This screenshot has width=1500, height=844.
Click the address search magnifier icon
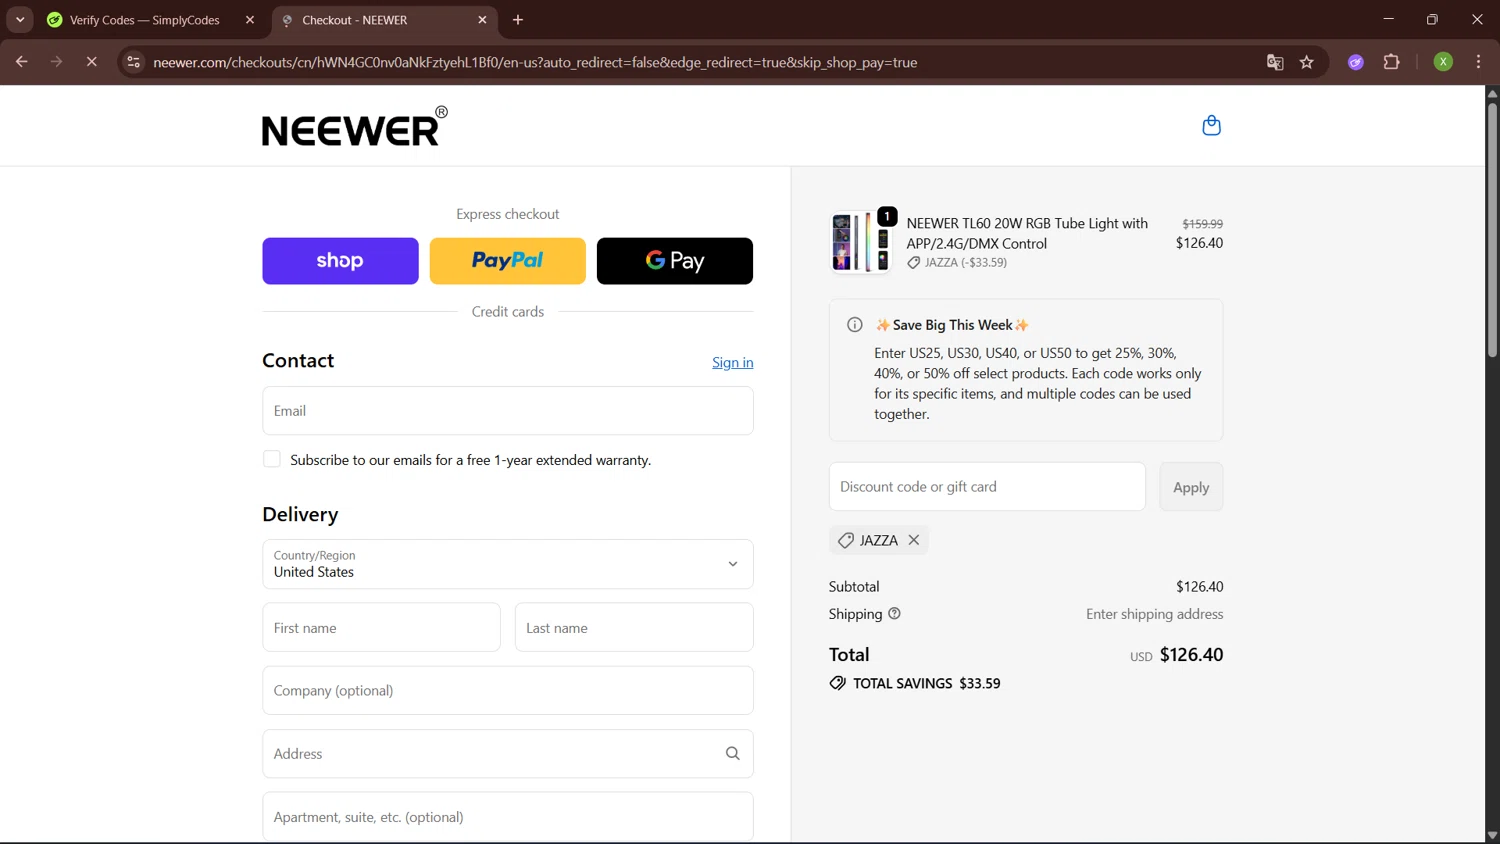click(732, 754)
